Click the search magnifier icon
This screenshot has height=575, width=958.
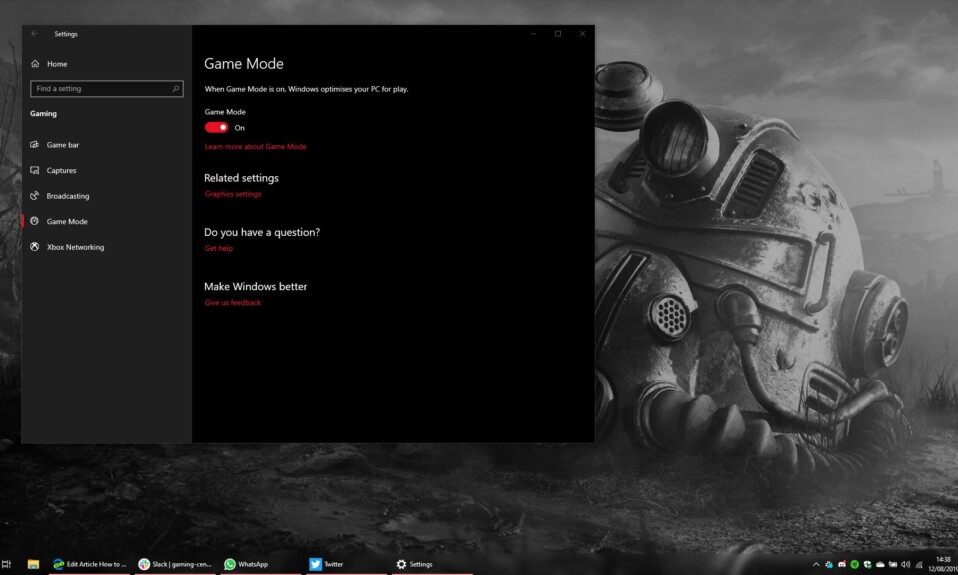click(175, 89)
